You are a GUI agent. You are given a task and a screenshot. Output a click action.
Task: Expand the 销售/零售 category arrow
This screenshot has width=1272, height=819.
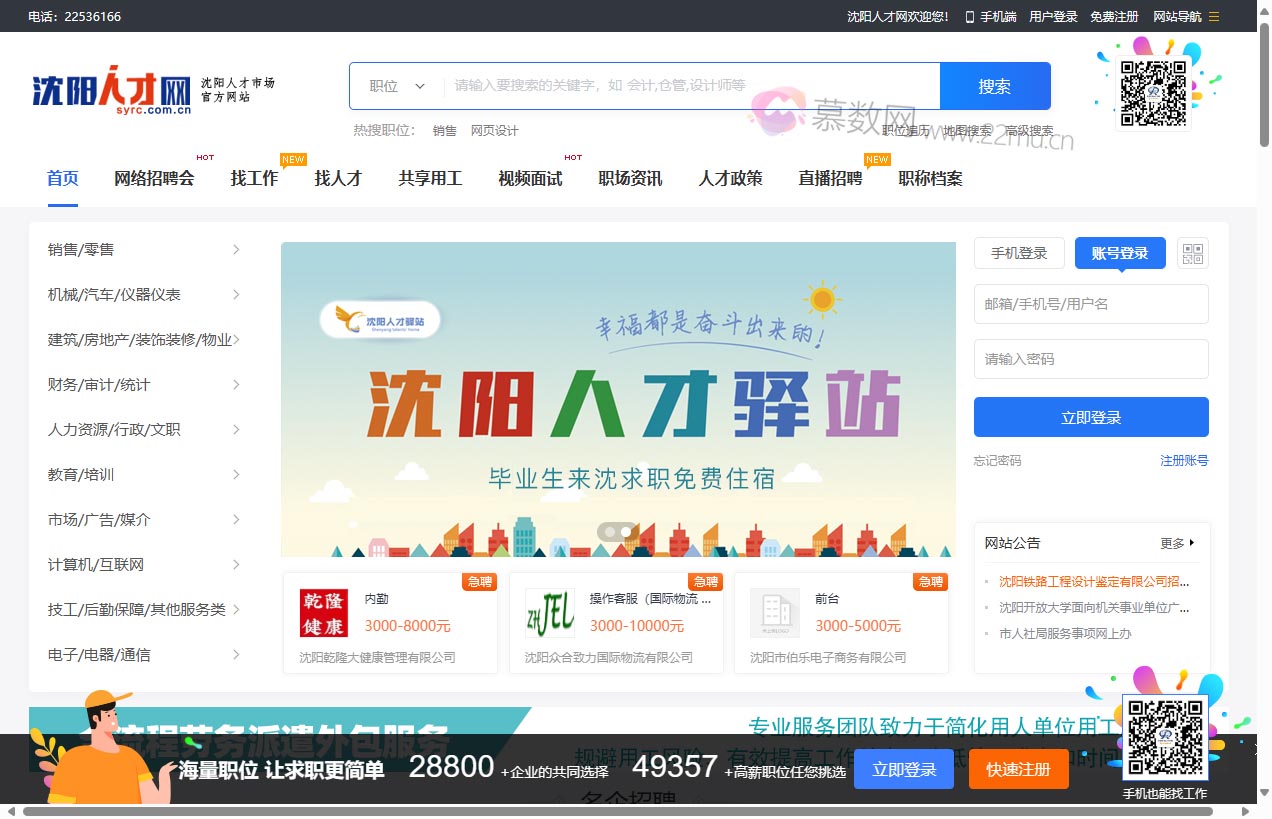point(236,249)
